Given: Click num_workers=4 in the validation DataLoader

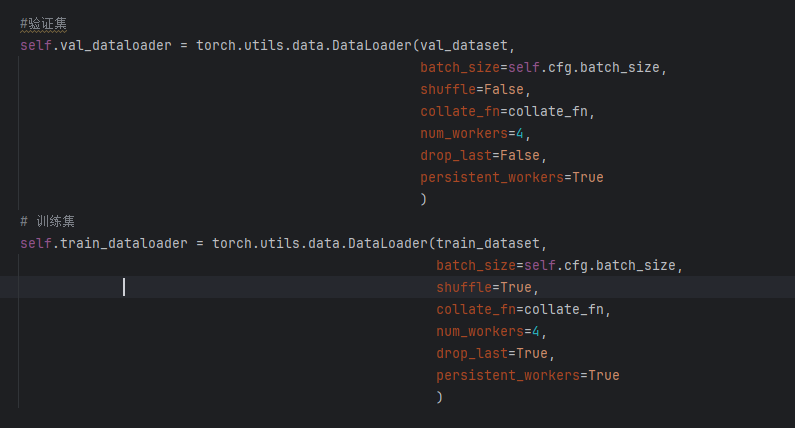Looking at the screenshot, I should tap(472, 133).
